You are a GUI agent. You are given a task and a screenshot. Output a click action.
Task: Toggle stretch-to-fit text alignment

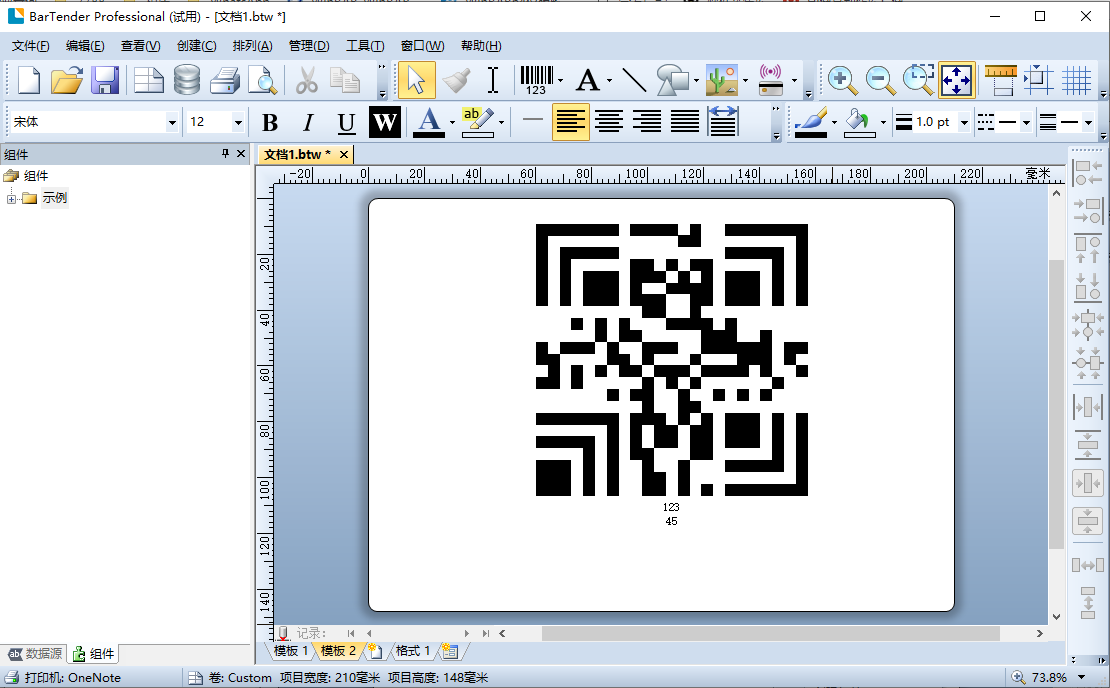click(723, 122)
